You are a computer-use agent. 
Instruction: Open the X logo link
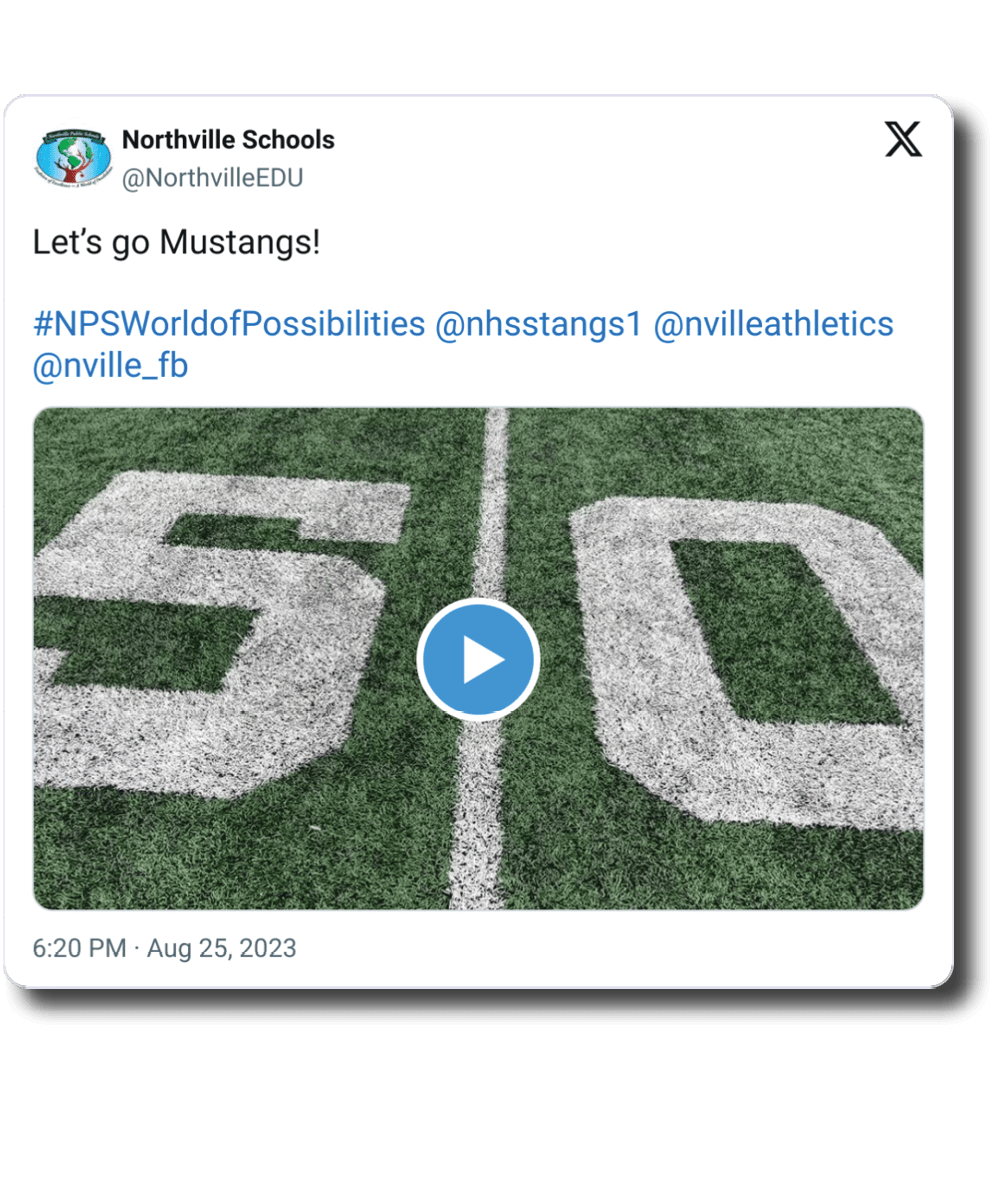[x=903, y=141]
